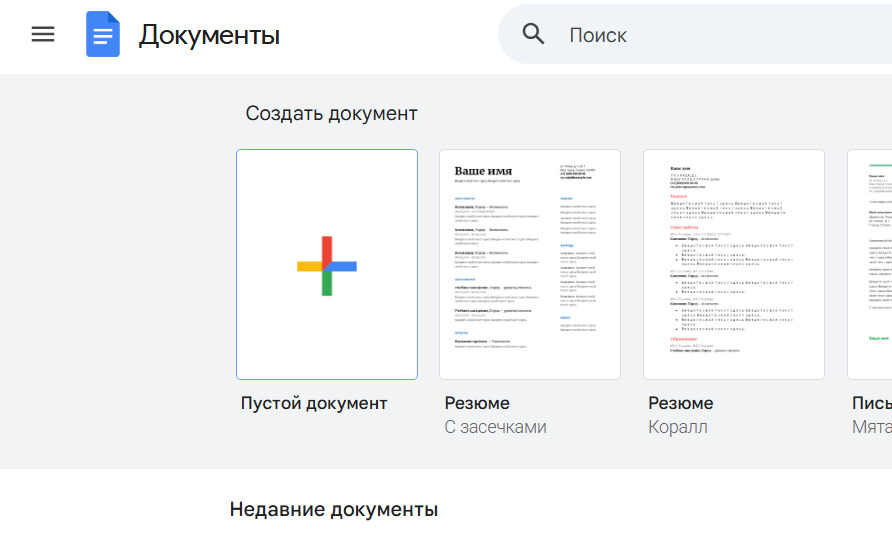This screenshot has width=892, height=538.
Task: Focus the Поиск search field
Action: 700,35
